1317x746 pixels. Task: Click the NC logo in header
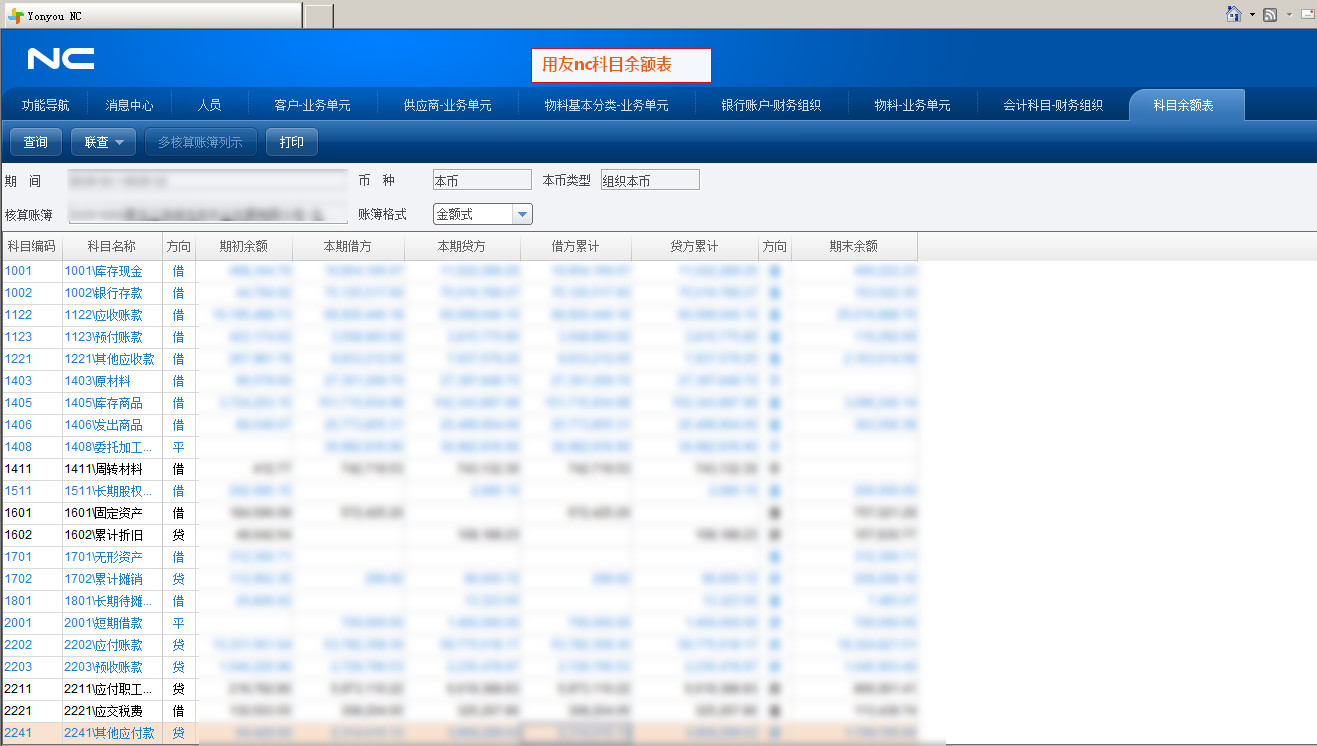click(x=61, y=59)
